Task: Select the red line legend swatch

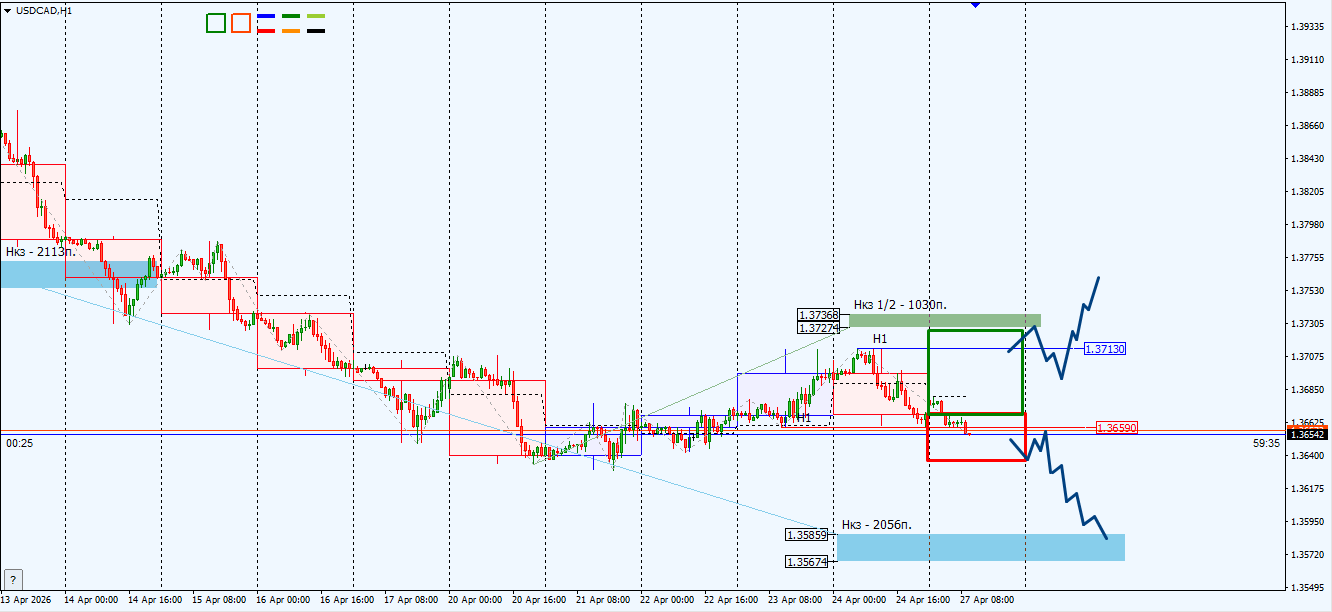Action: (266, 31)
